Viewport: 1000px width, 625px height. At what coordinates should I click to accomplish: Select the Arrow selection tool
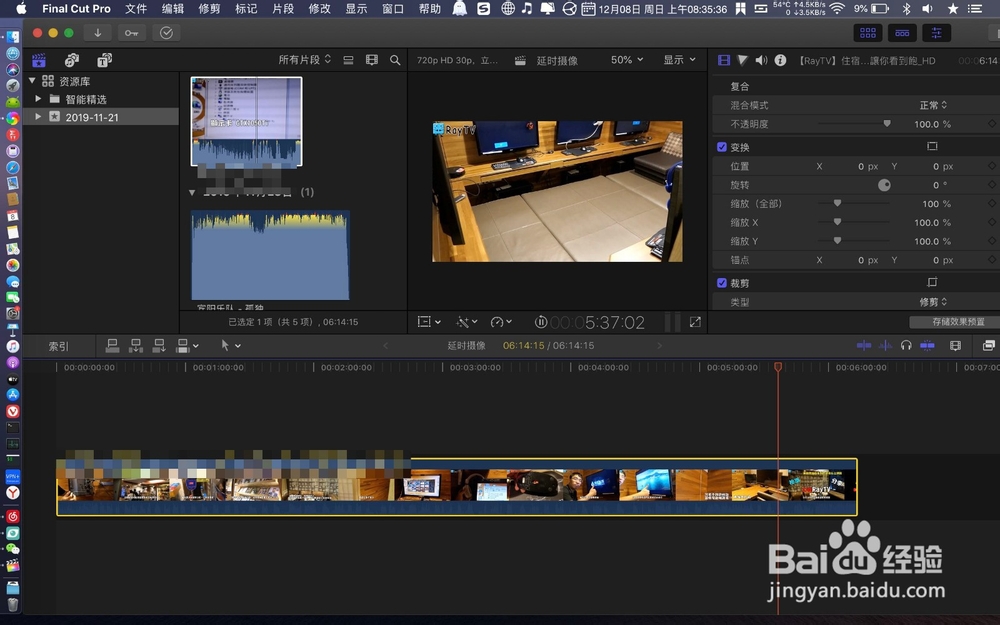click(226, 345)
